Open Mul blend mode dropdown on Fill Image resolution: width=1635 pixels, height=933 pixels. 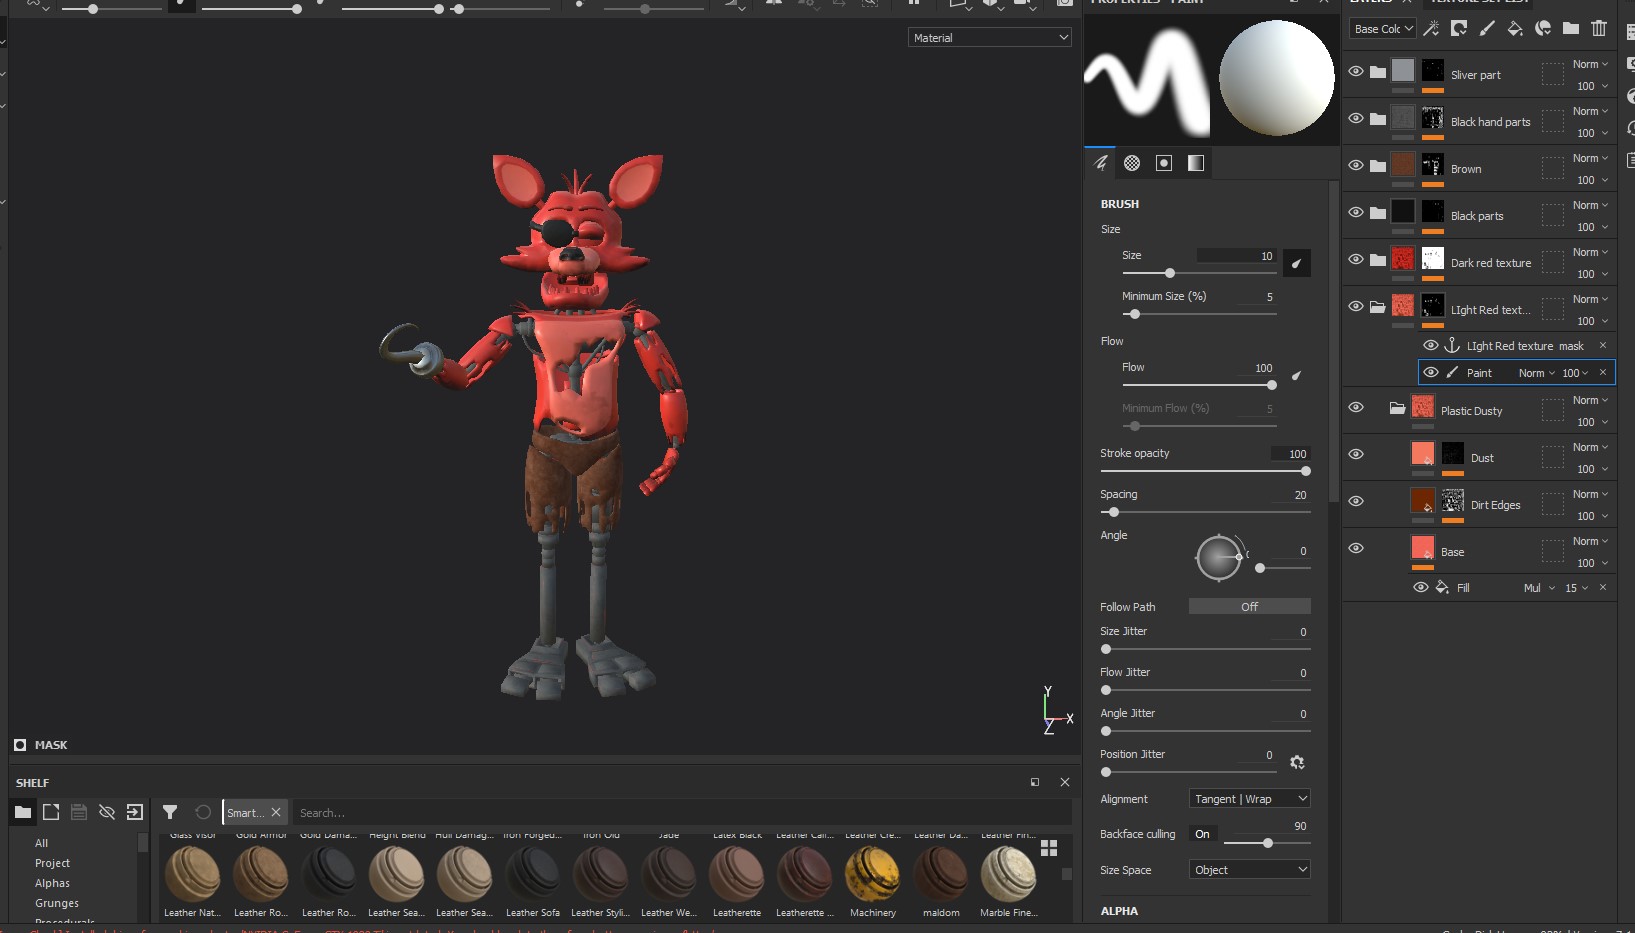coord(1539,588)
